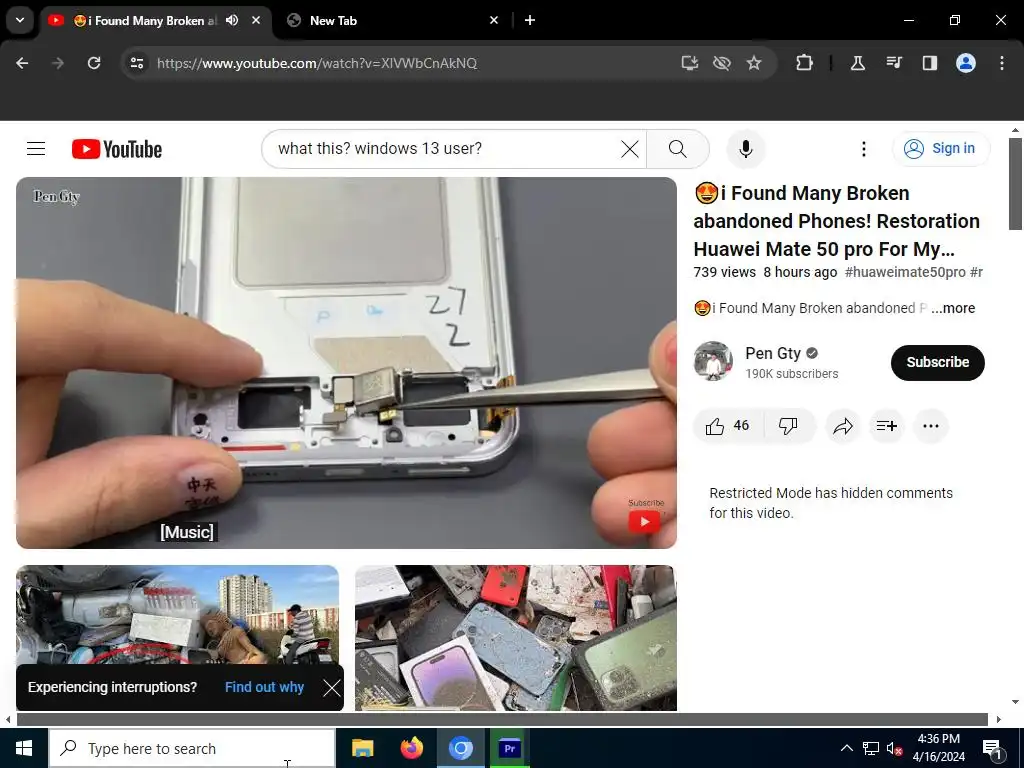
Task: Go back to previous page
Action: pyautogui.click(x=22, y=63)
